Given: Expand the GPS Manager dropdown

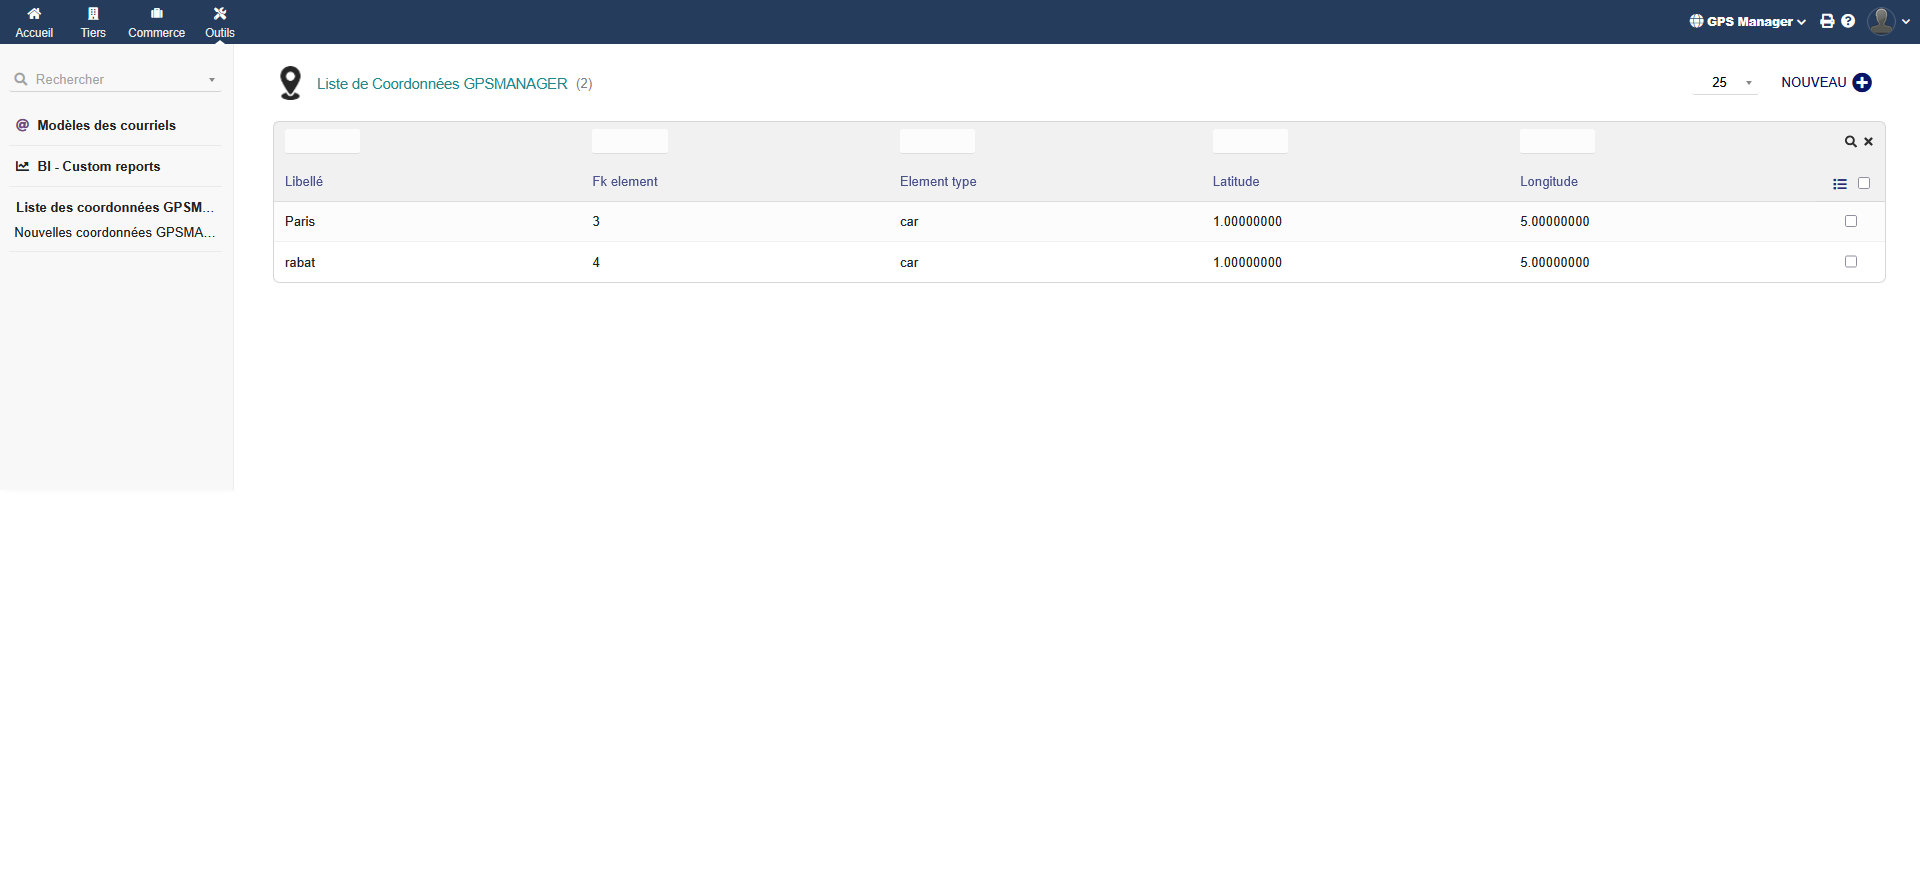Looking at the screenshot, I should pyautogui.click(x=1748, y=21).
